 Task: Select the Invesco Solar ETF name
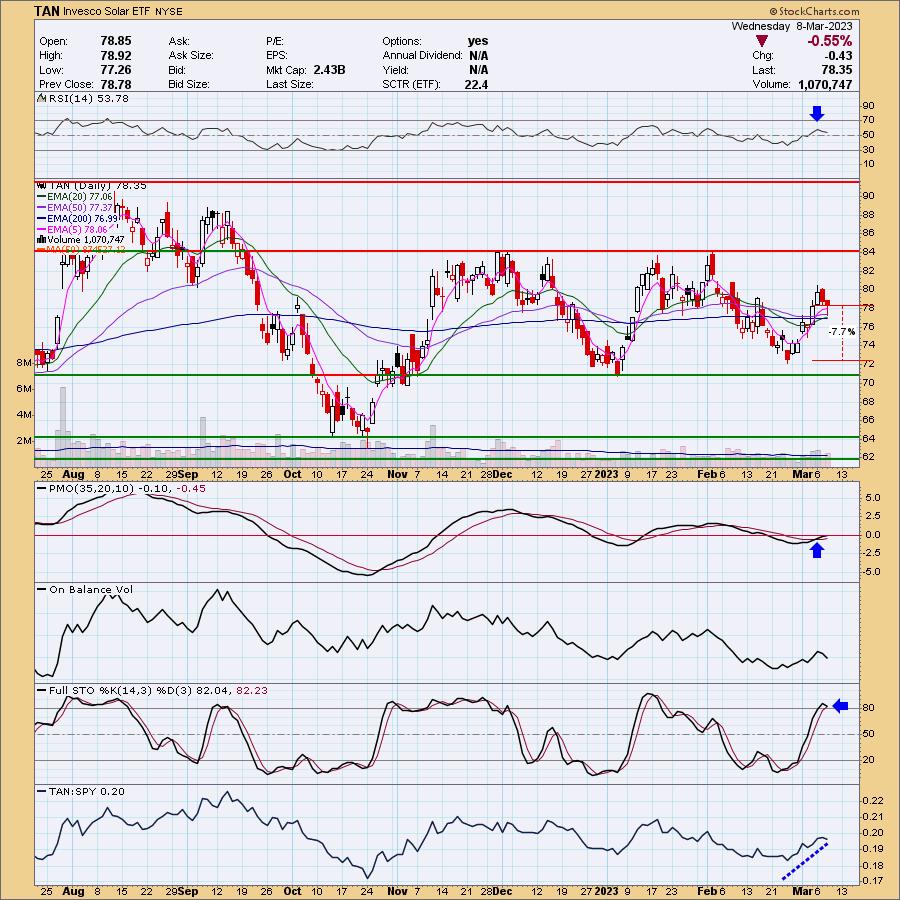point(106,11)
